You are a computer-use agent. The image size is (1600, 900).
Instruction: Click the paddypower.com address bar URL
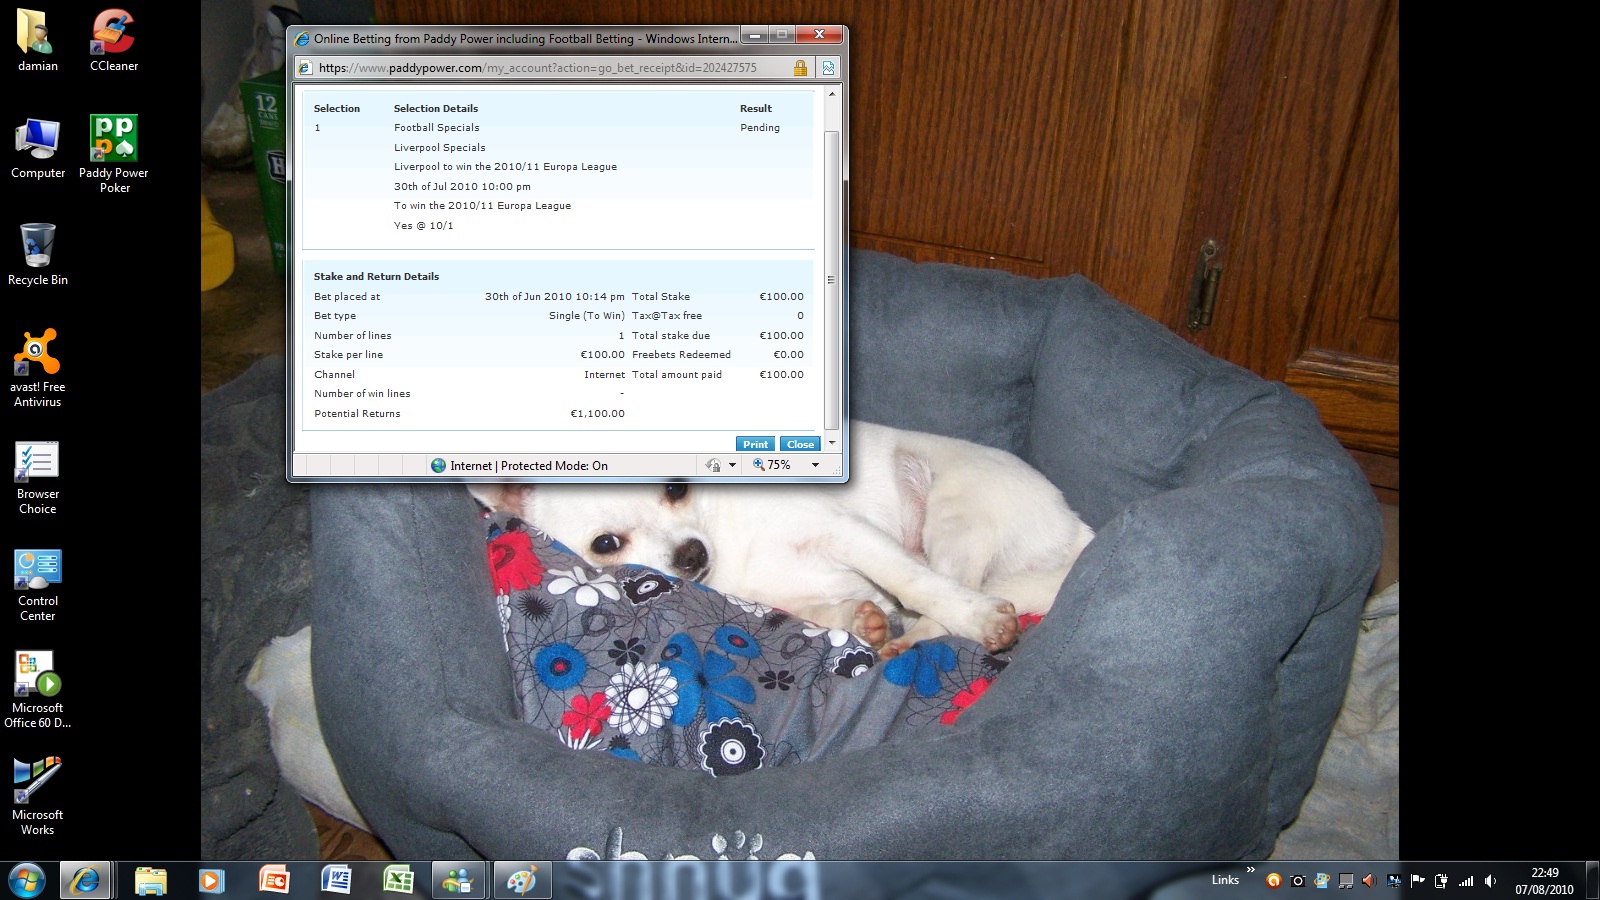tap(537, 68)
